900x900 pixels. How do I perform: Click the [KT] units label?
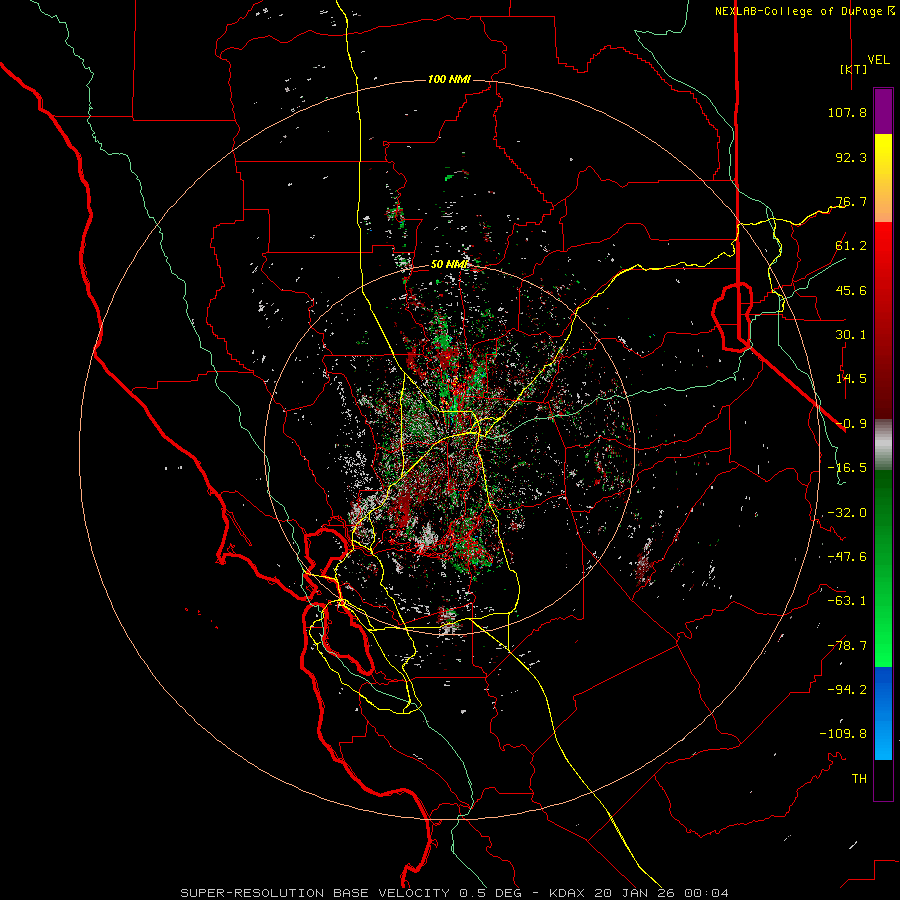(x=853, y=69)
